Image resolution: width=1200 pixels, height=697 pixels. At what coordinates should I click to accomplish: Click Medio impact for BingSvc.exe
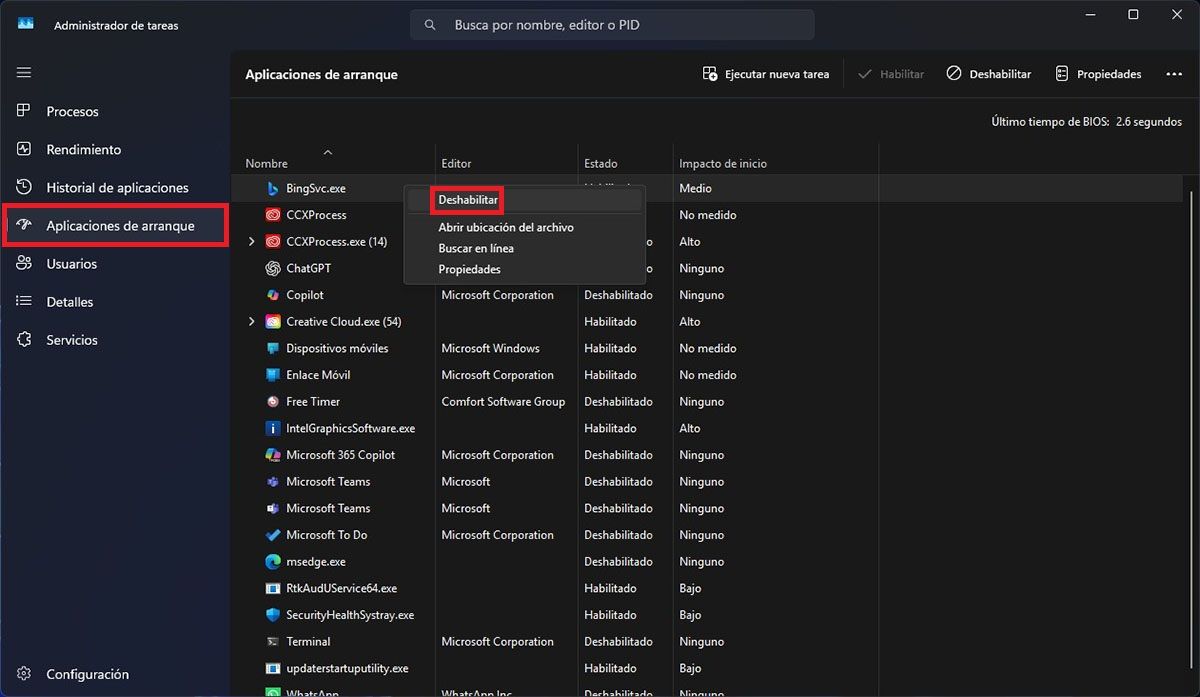(695, 188)
